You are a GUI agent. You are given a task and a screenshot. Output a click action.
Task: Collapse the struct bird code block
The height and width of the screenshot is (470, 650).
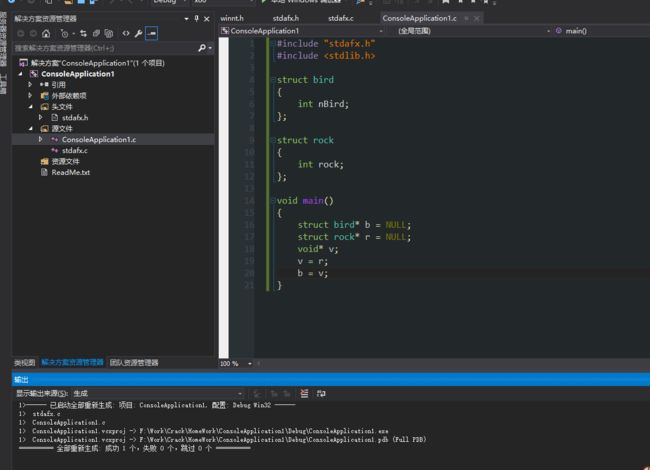[x=273, y=80]
